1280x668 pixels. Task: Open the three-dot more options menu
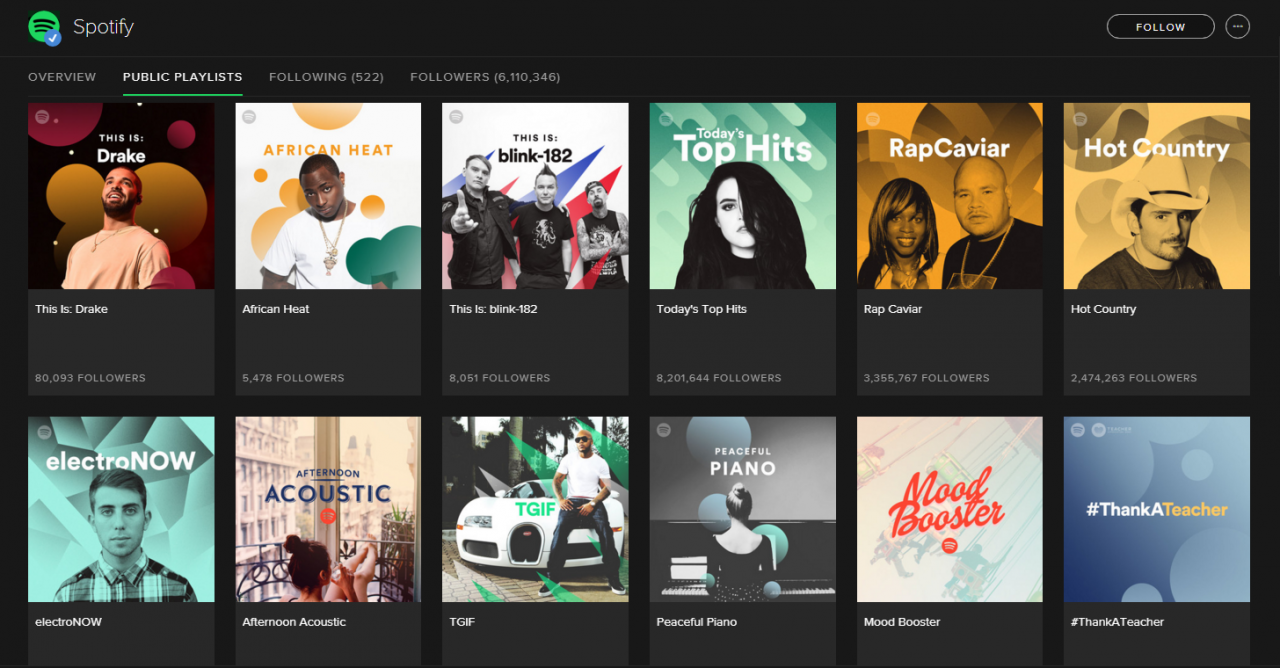[1237, 27]
